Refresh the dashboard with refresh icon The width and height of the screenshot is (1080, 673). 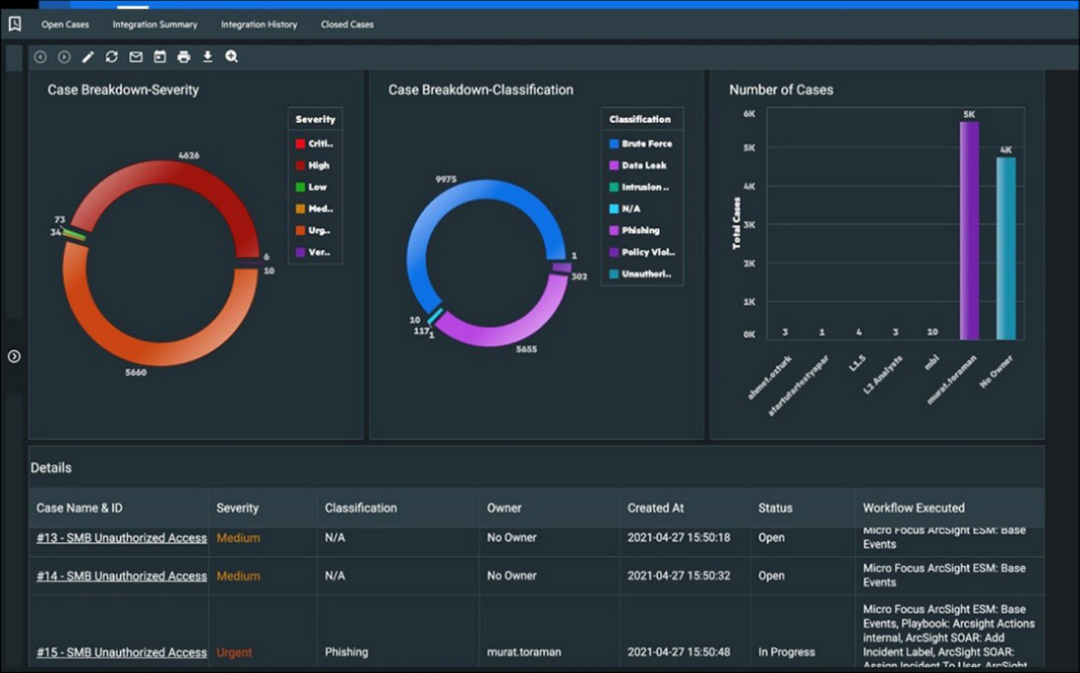coord(112,56)
